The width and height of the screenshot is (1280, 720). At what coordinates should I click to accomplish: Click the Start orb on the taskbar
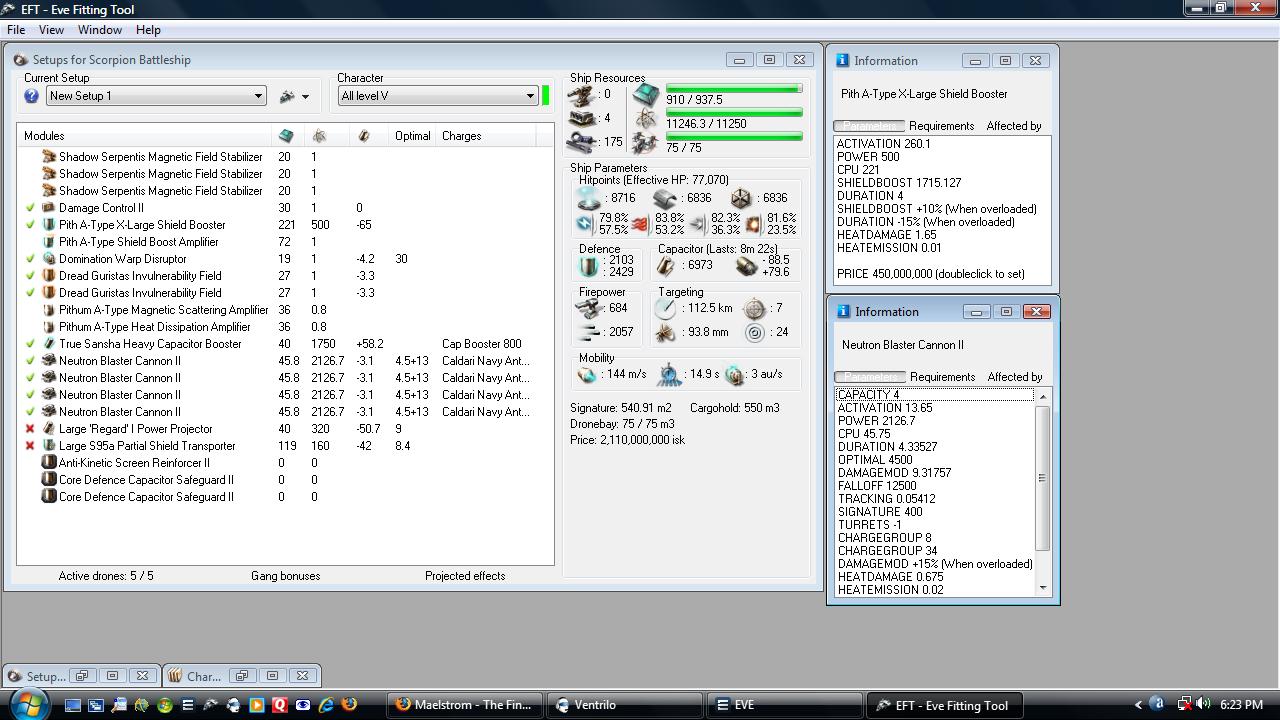click(x=27, y=704)
